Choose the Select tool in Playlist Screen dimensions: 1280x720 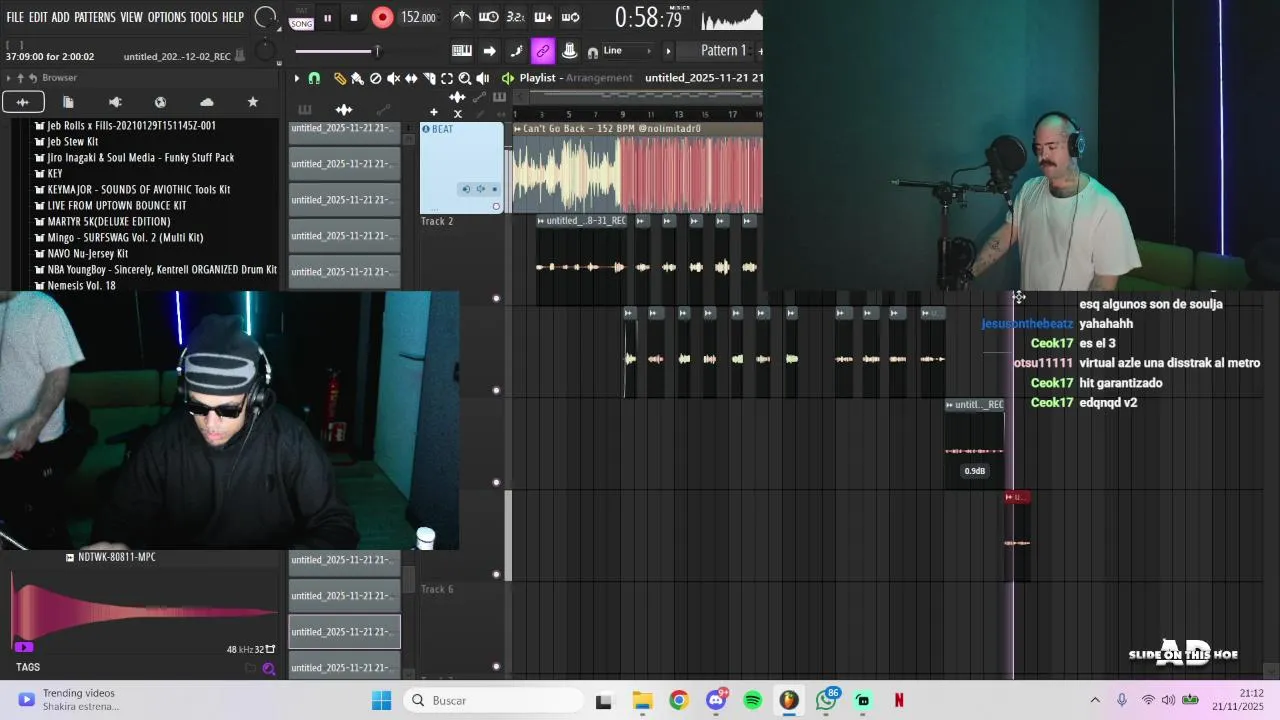point(447,78)
